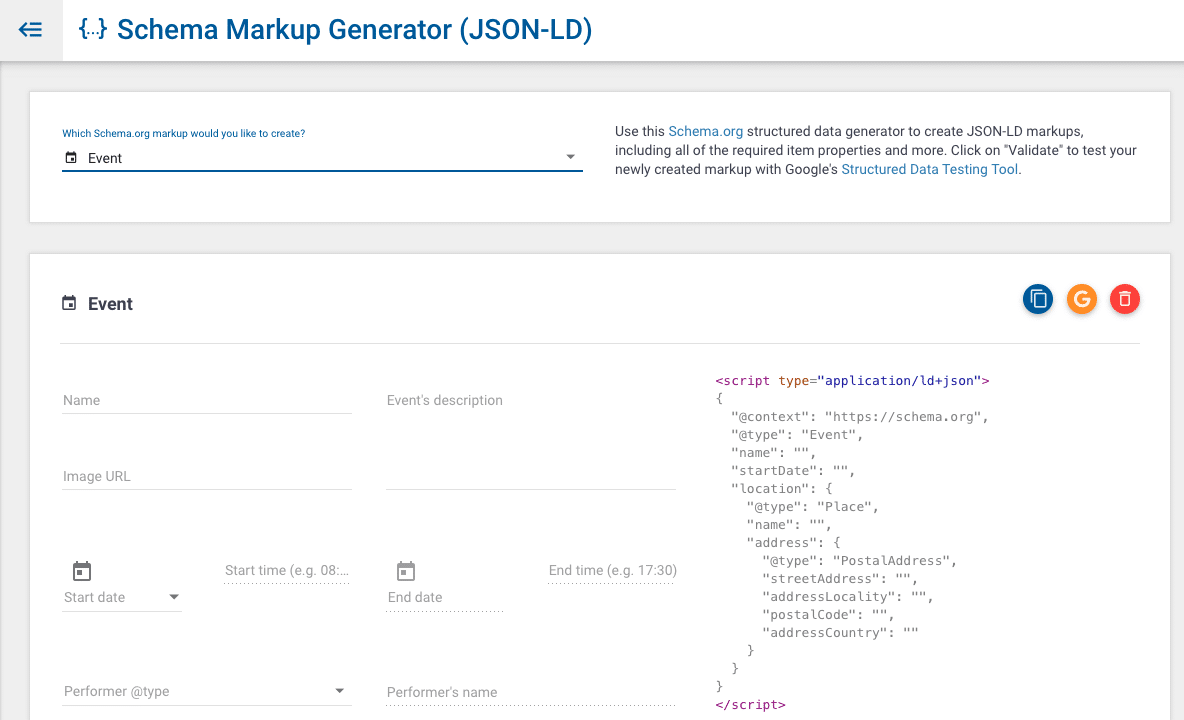Click the "PostalAddress" code line
Viewport: 1184px width, 720px height.
pyautogui.click(x=859, y=561)
